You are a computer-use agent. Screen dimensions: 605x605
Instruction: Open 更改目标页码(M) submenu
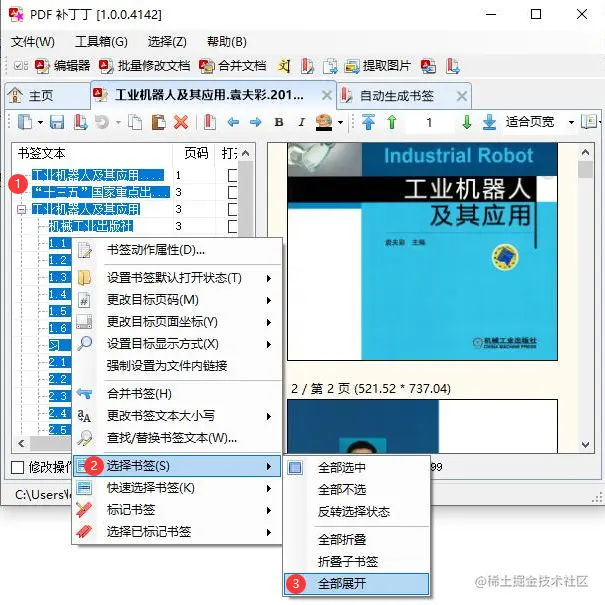(x=177, y=300)
